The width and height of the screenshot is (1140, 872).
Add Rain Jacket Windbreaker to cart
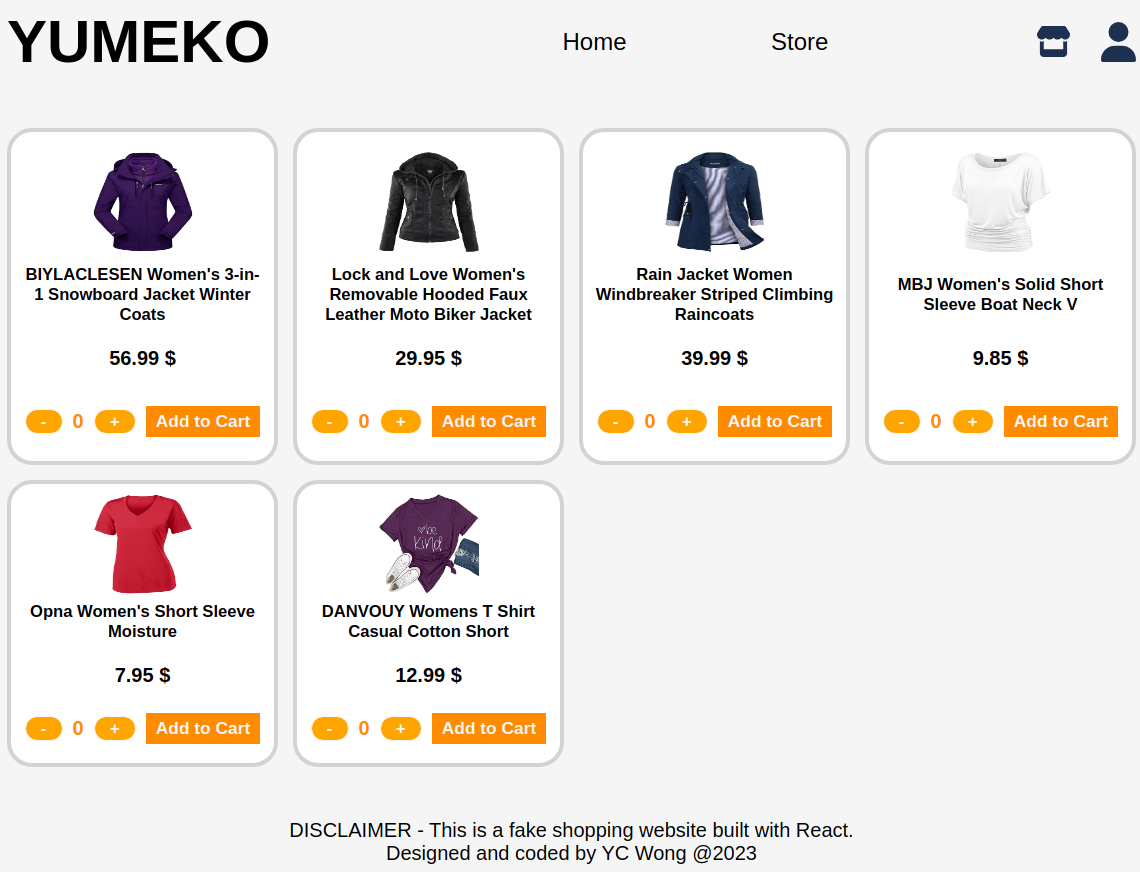(x=775, y=422)
